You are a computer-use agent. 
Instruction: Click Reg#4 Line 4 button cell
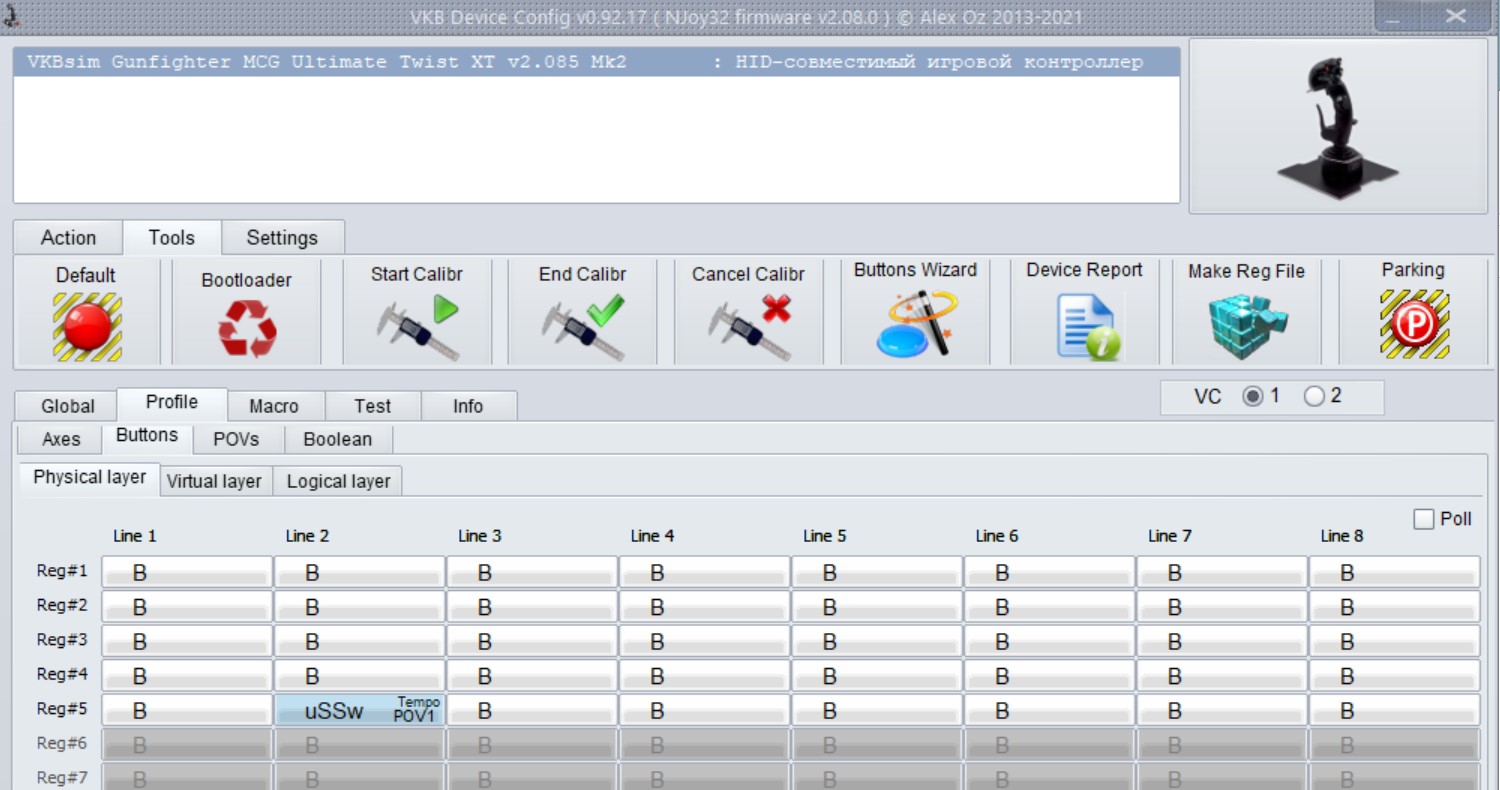click(x=704, y=675)
